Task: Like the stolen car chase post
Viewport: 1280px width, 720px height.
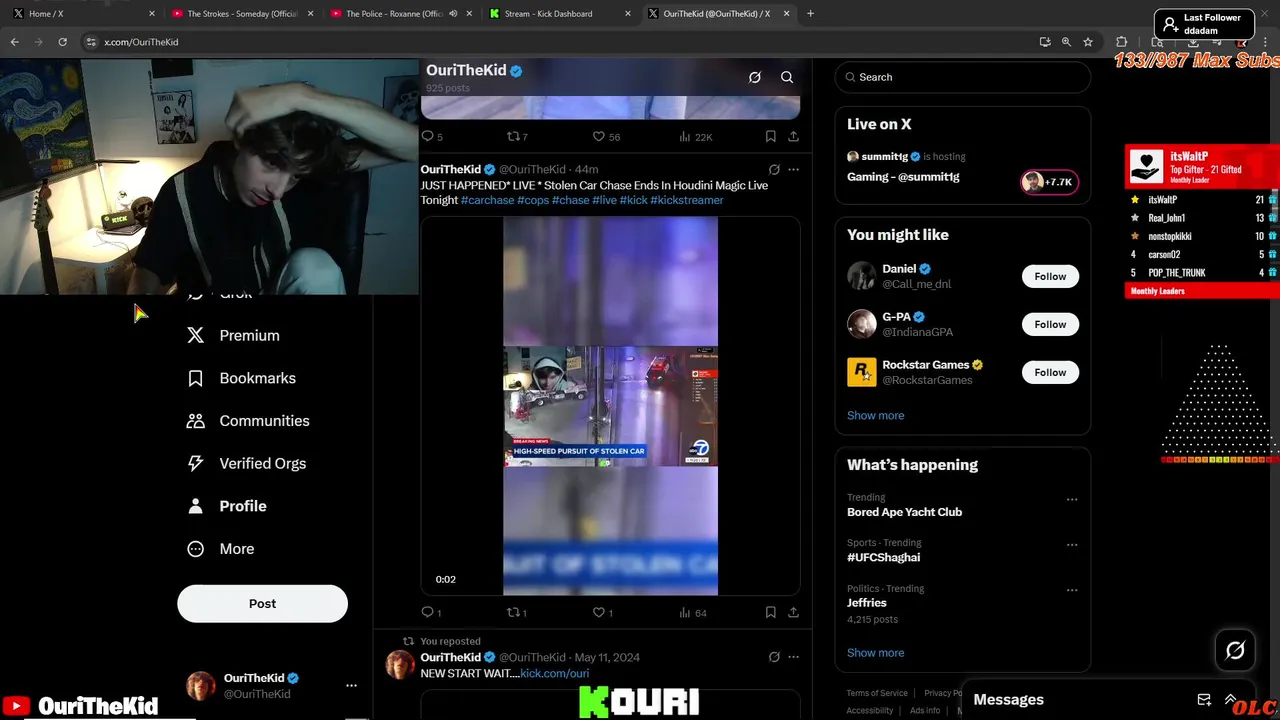Action: click(x=603, y=612)
